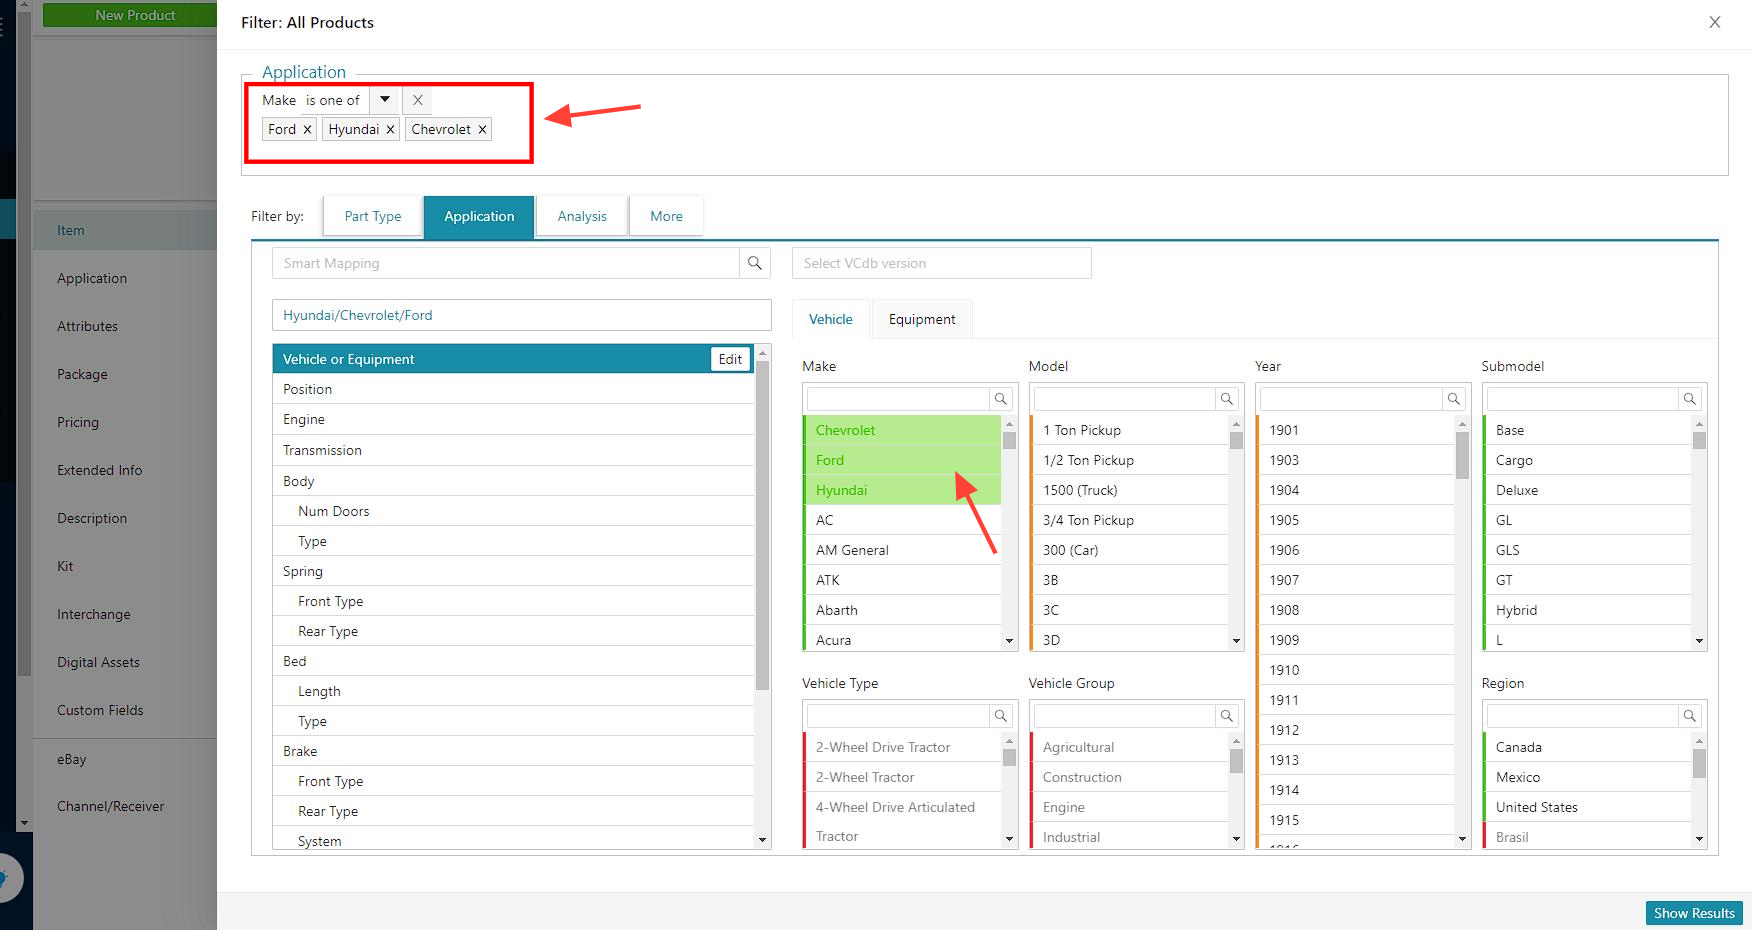Select the Length row under Bed
The image size is (1752, 930).
coord(513,691)
